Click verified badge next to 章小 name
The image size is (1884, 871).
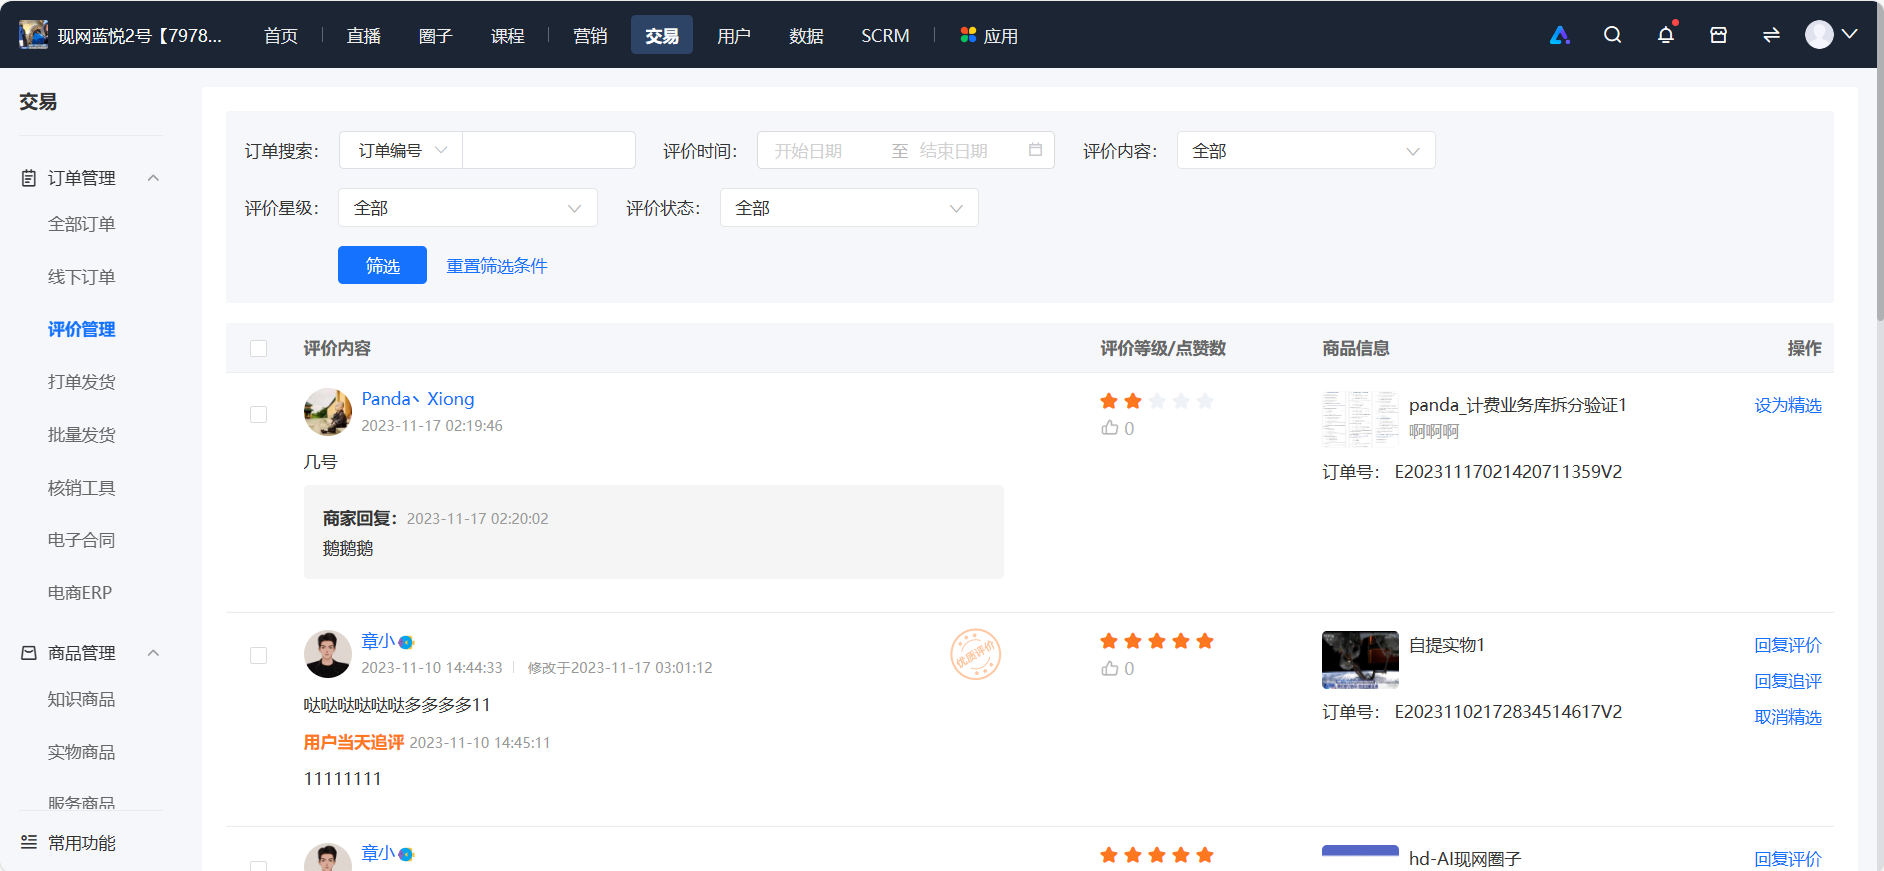pos(406,642)
